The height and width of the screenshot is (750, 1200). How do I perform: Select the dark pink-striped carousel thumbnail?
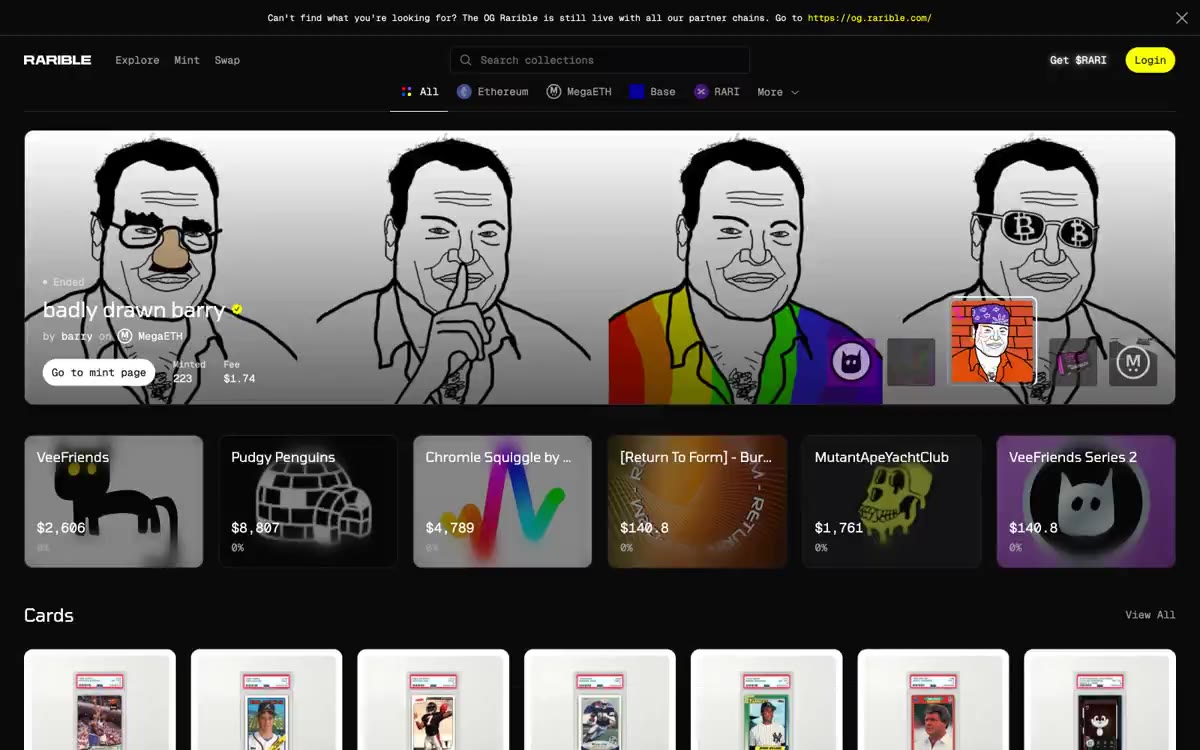[1073, 361]
